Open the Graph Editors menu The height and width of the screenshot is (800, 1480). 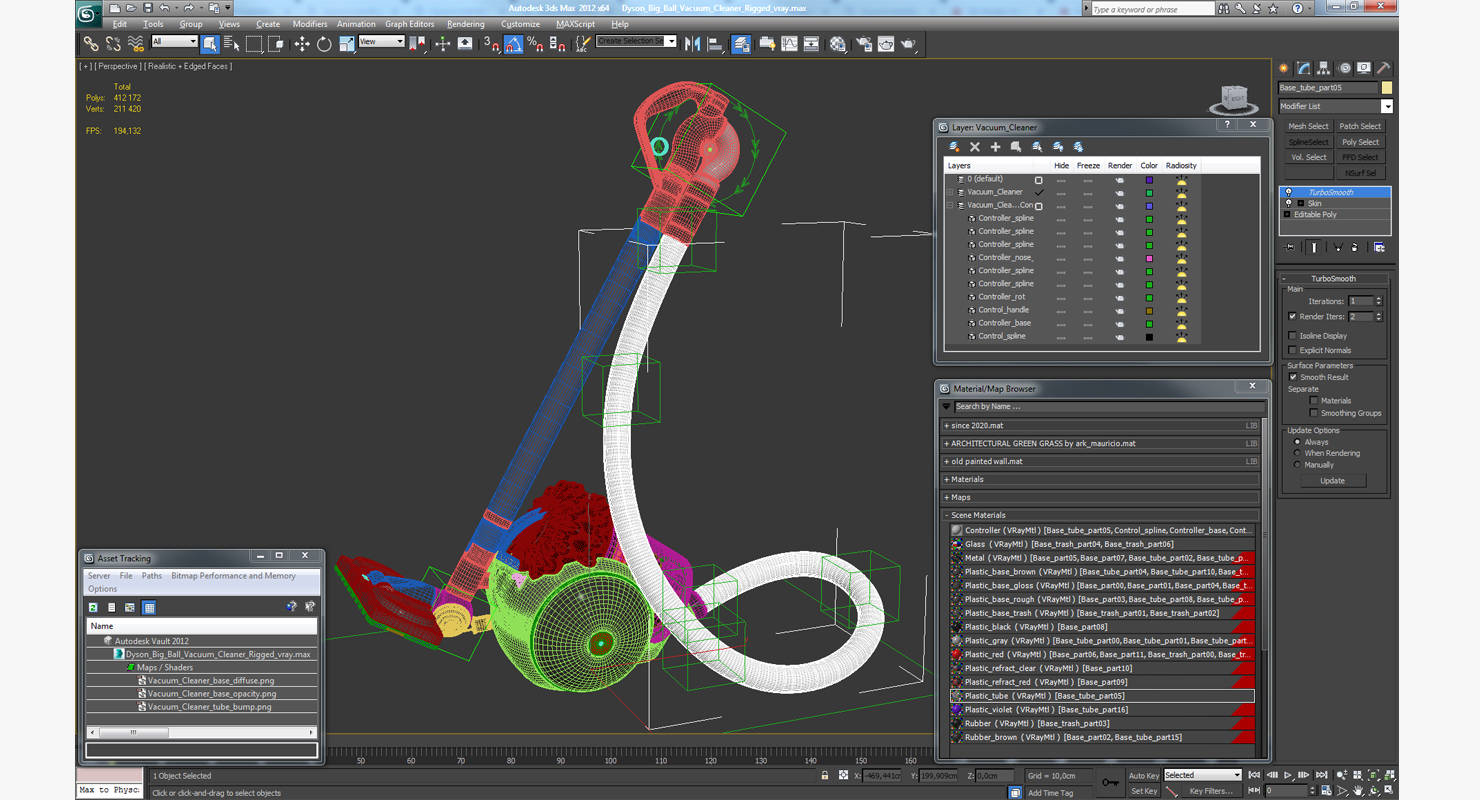tap(410, 24)
